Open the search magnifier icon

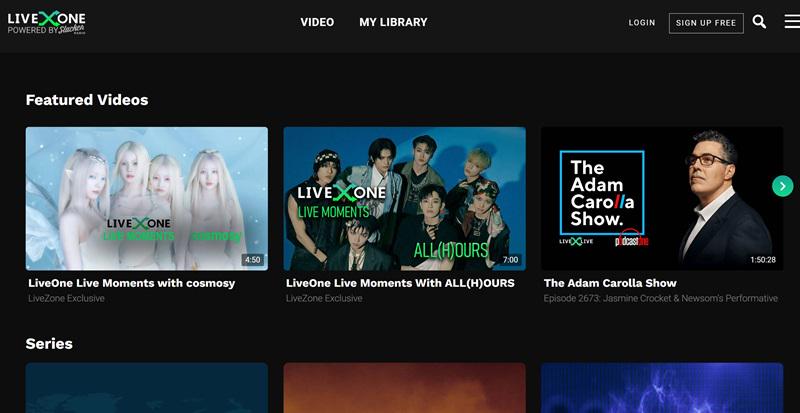[759, 22]
